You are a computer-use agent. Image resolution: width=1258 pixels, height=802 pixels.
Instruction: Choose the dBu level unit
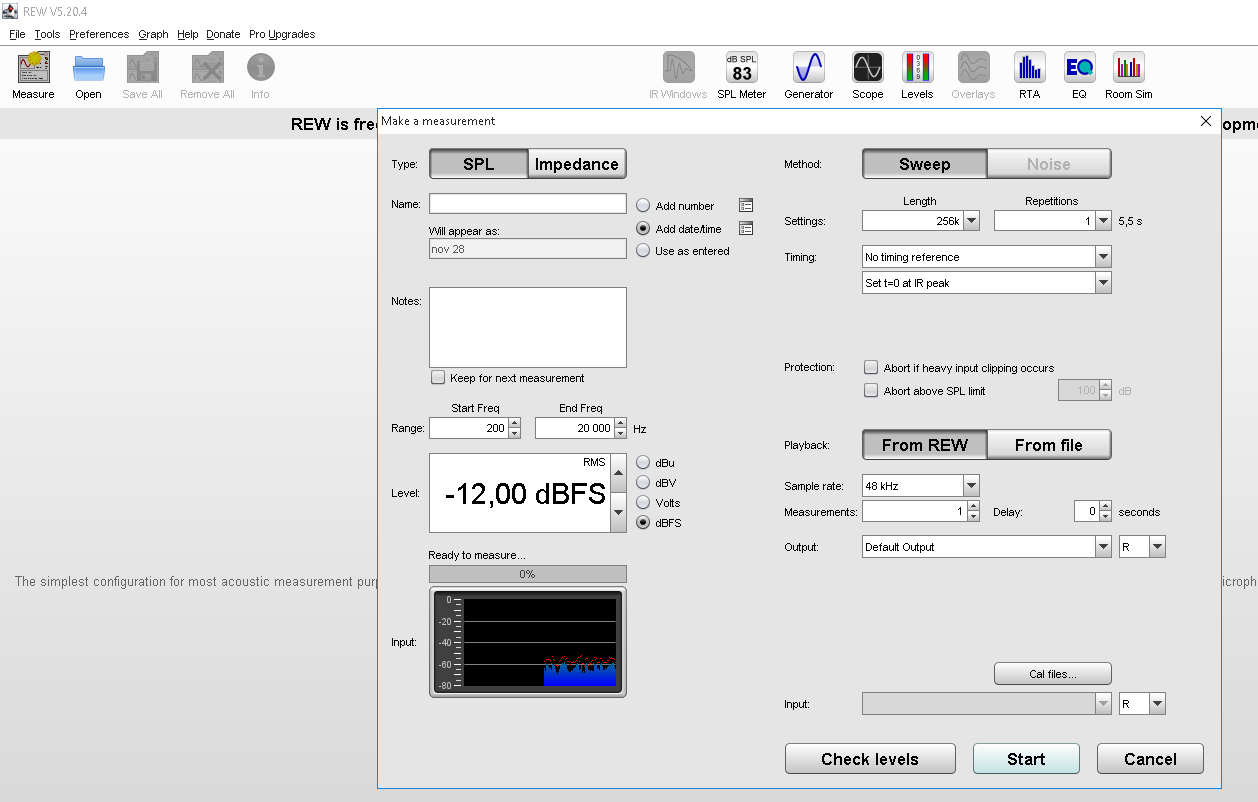click(x=643, y=463)
